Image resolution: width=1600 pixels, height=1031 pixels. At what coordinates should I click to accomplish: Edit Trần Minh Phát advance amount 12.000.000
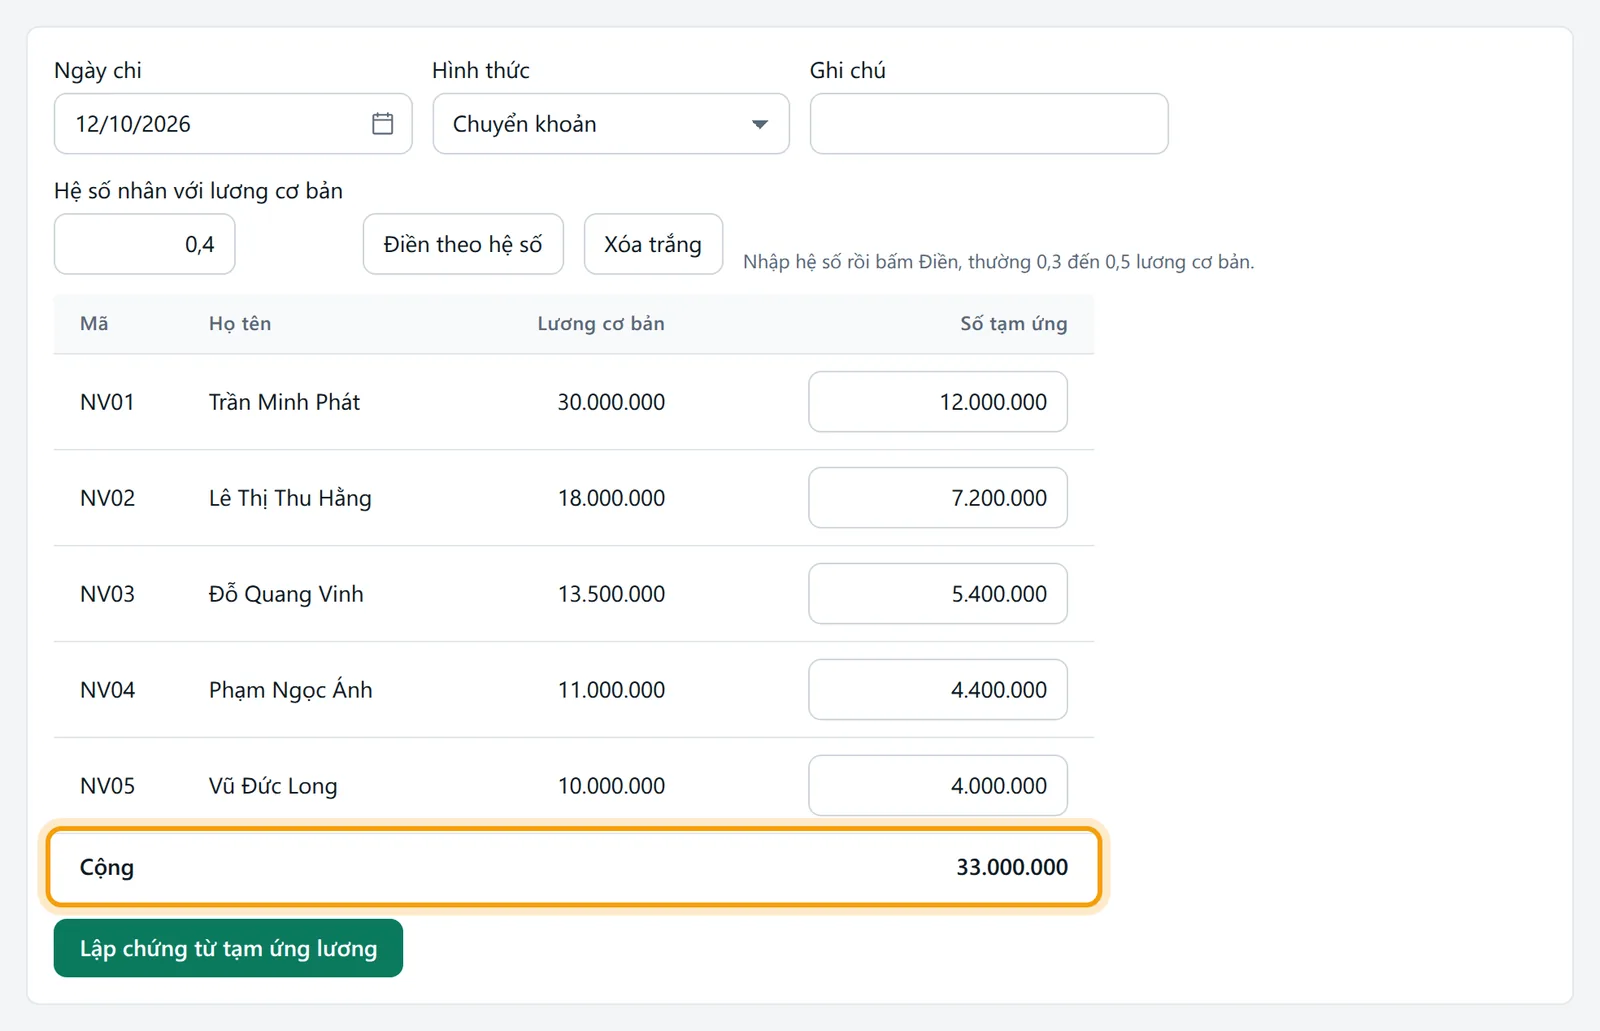point(938,402)
